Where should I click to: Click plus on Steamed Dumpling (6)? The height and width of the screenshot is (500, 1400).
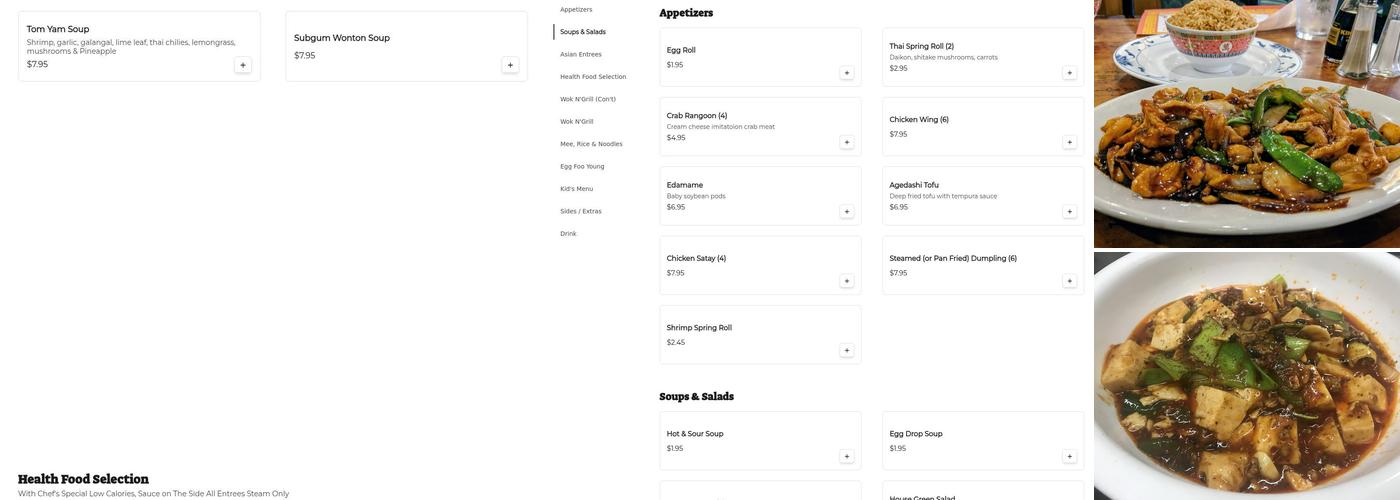tap(1069, 281)
